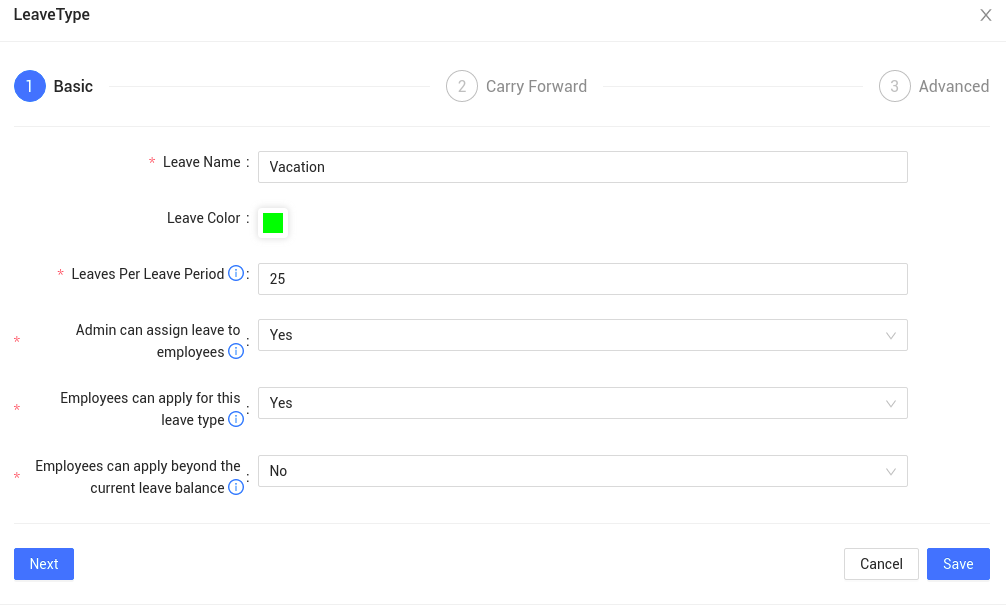Switch to the Carry Forward step

click(x=536, y=86)
